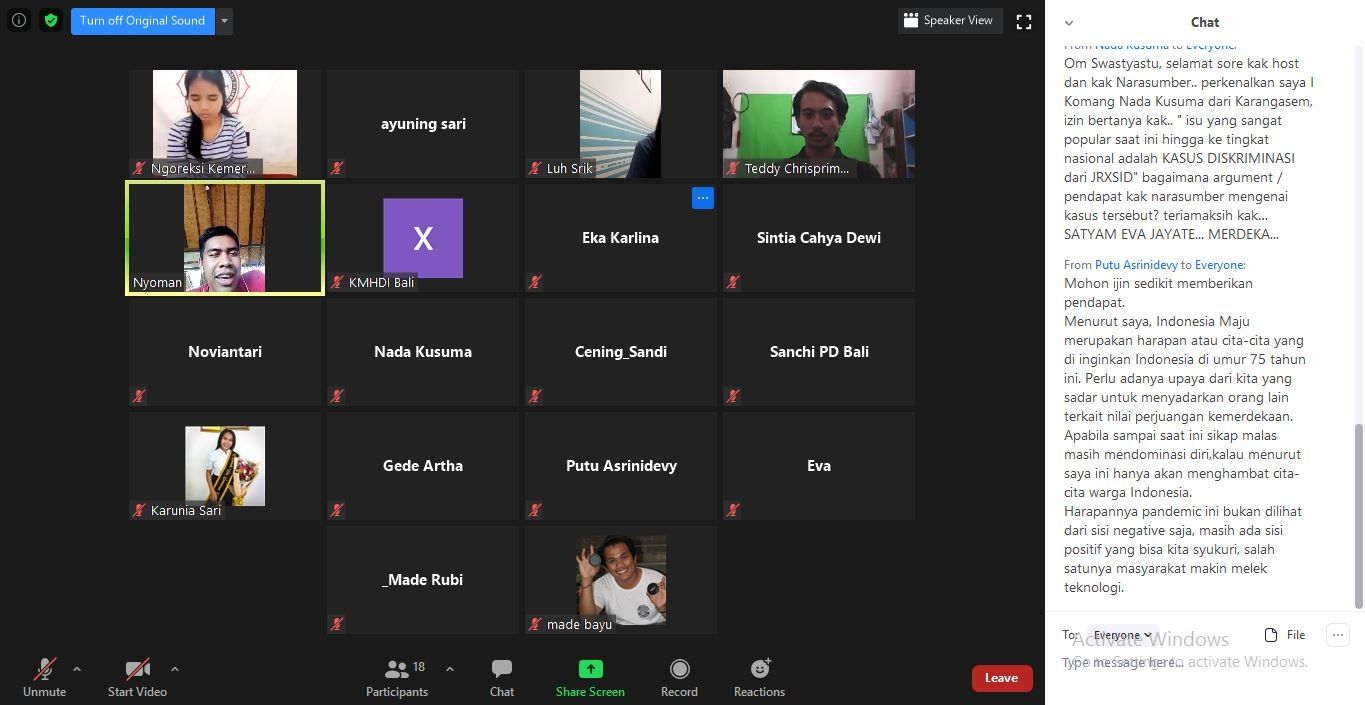The image size is (1365, 705).
Task: Expand audio settings arrow next to Unmute
Action: [77, 669]
